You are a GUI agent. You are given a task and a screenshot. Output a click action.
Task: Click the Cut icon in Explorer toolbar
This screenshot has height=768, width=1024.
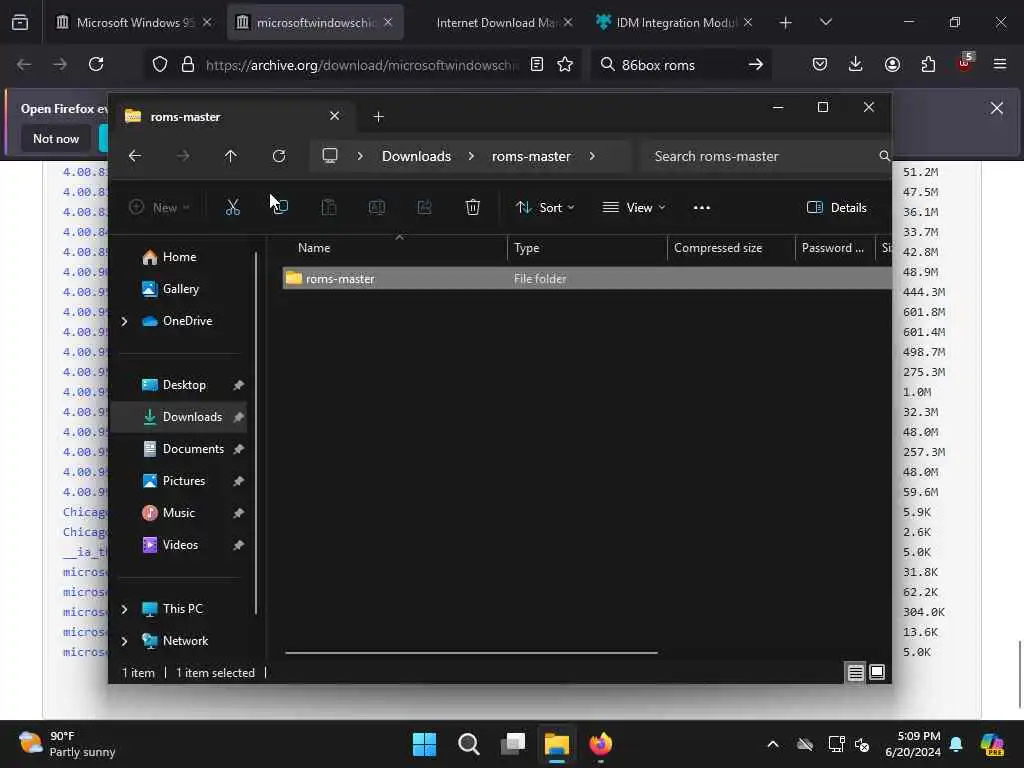pyautogui.click(x=232, y=208)
